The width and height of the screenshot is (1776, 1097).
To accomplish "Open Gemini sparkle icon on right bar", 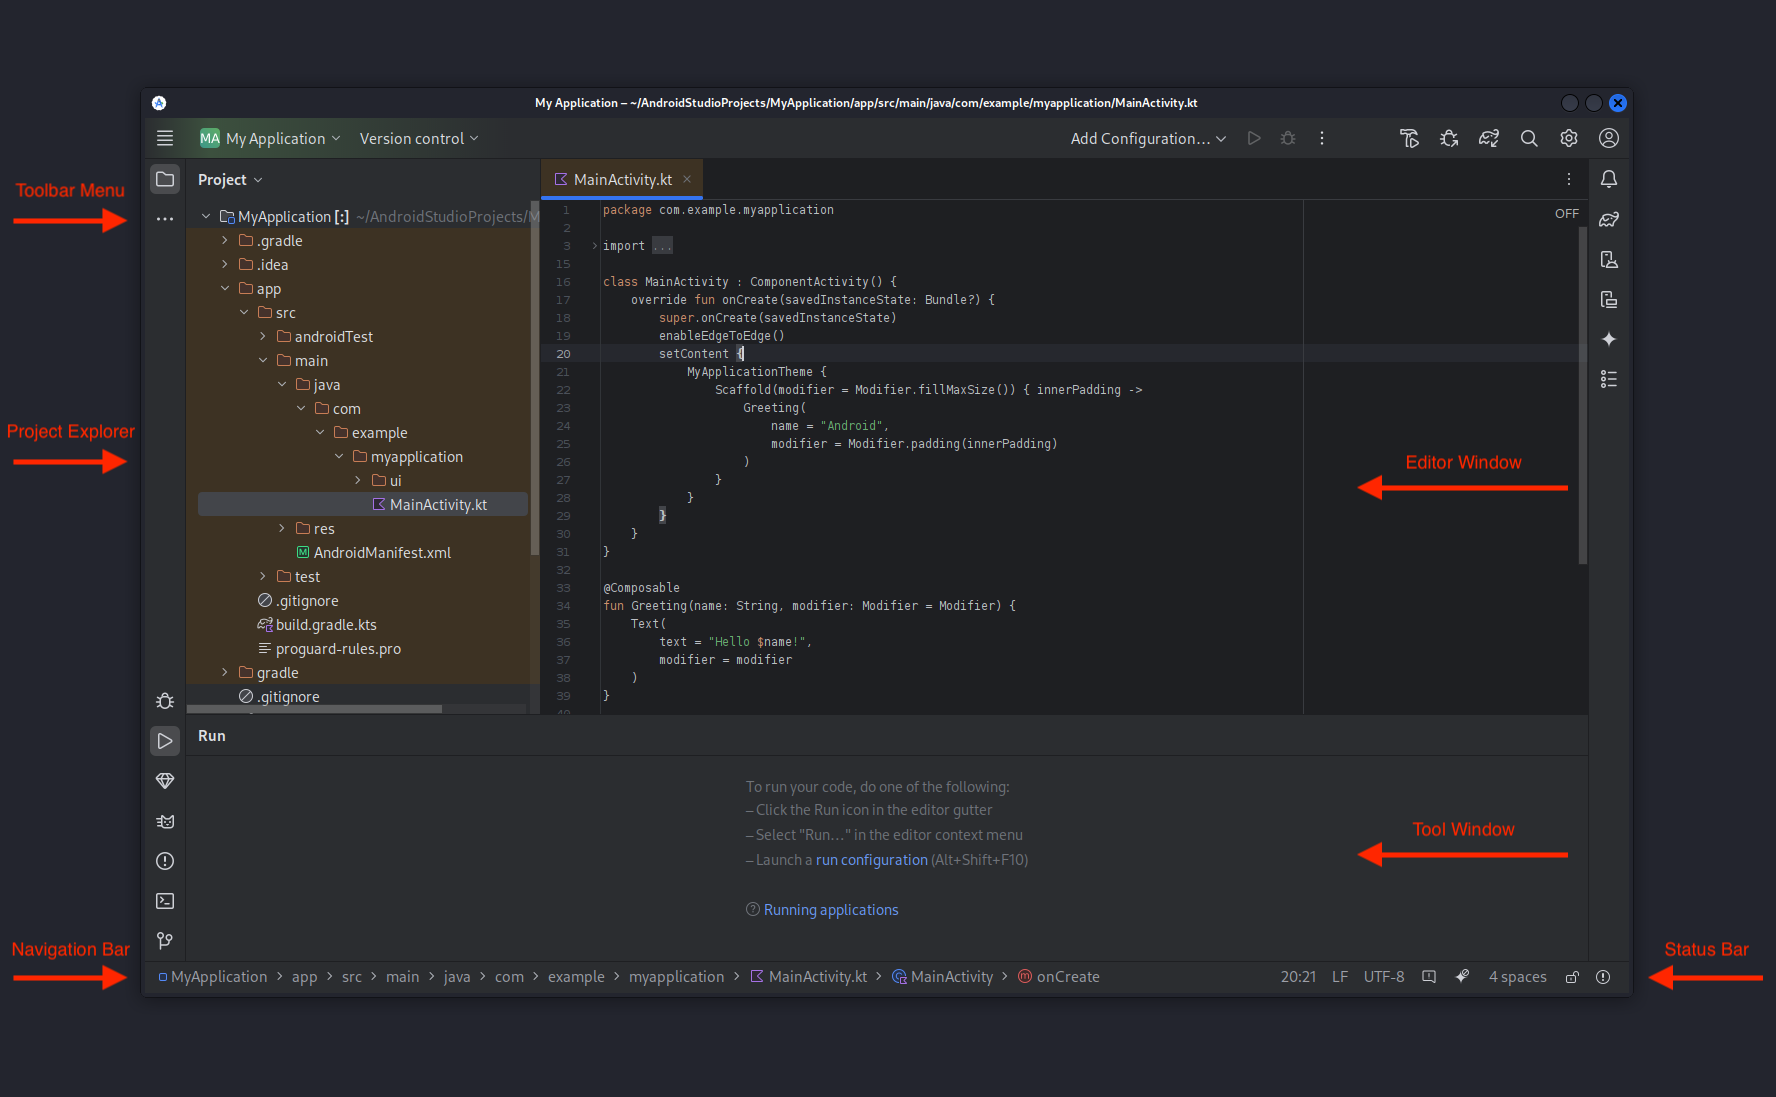I will pos(1609,339).
